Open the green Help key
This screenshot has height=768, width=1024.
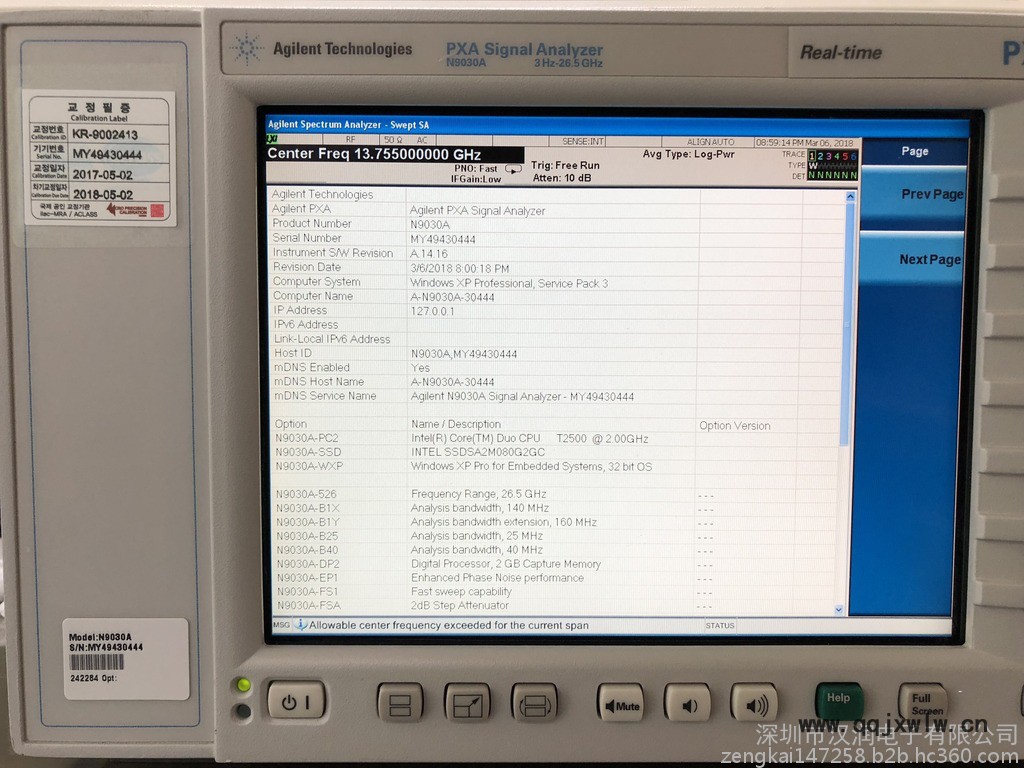(x=839, y=701)
